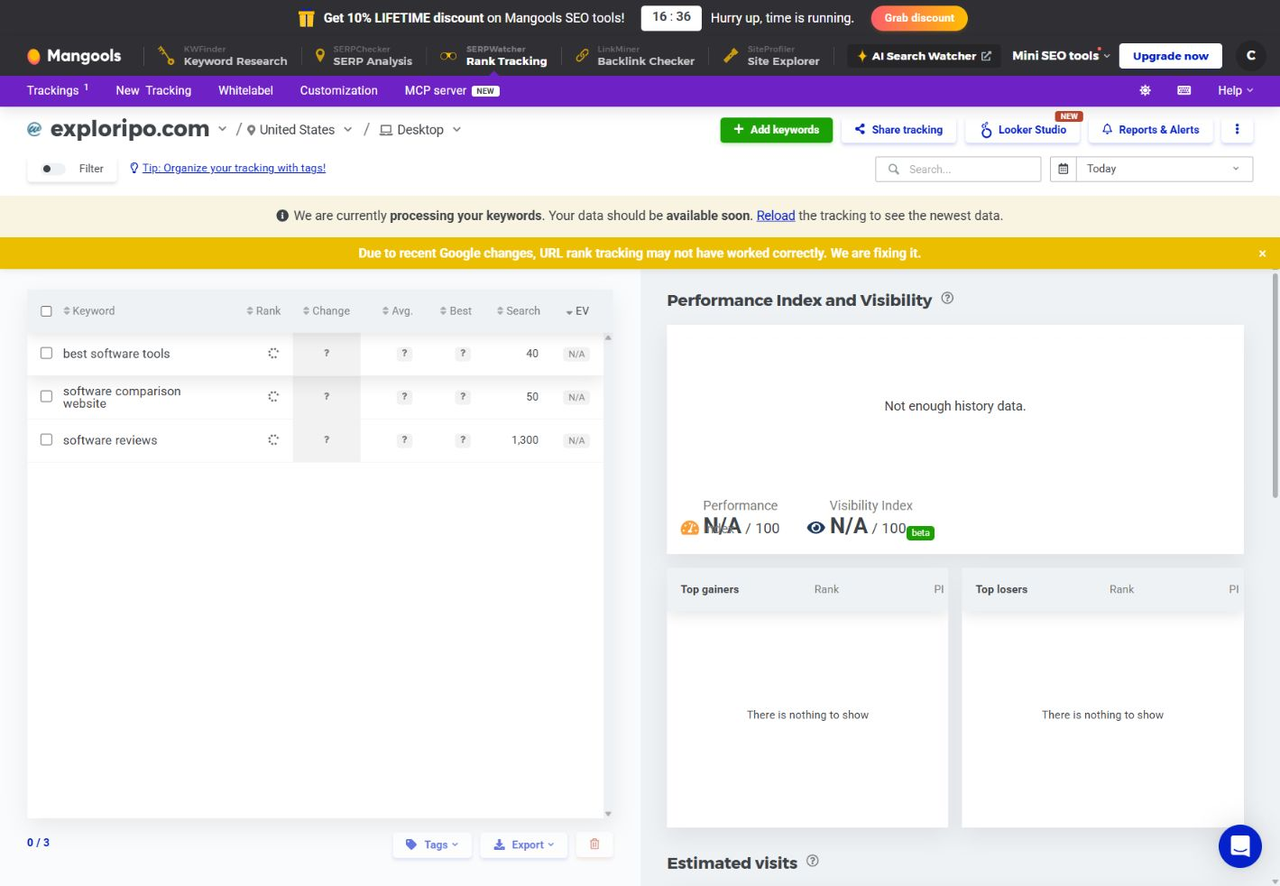Expand the exploripo.com domain dropdown
Viewport: 1280px width, 886px height.
coord(222,130)
